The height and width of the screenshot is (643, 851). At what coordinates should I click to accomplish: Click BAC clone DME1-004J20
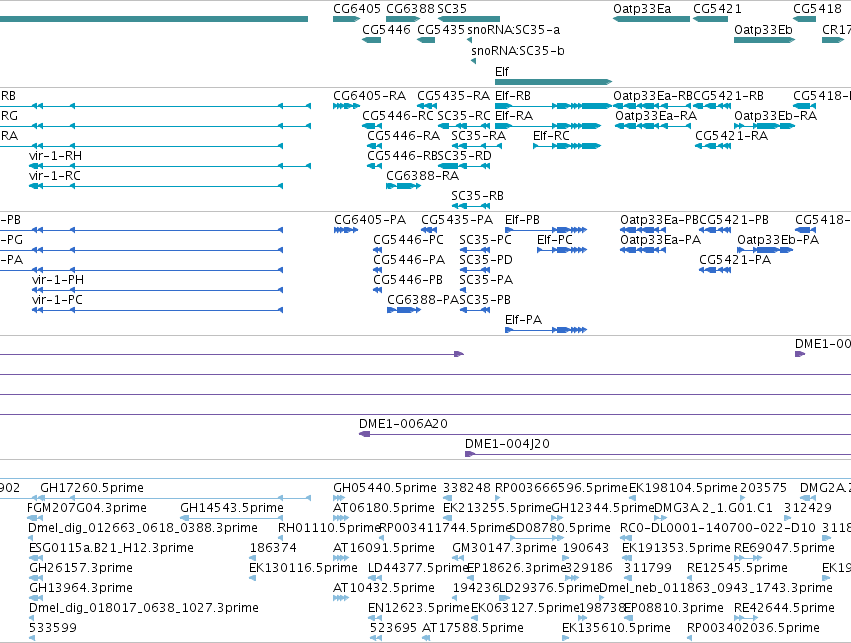click(507, 444)
